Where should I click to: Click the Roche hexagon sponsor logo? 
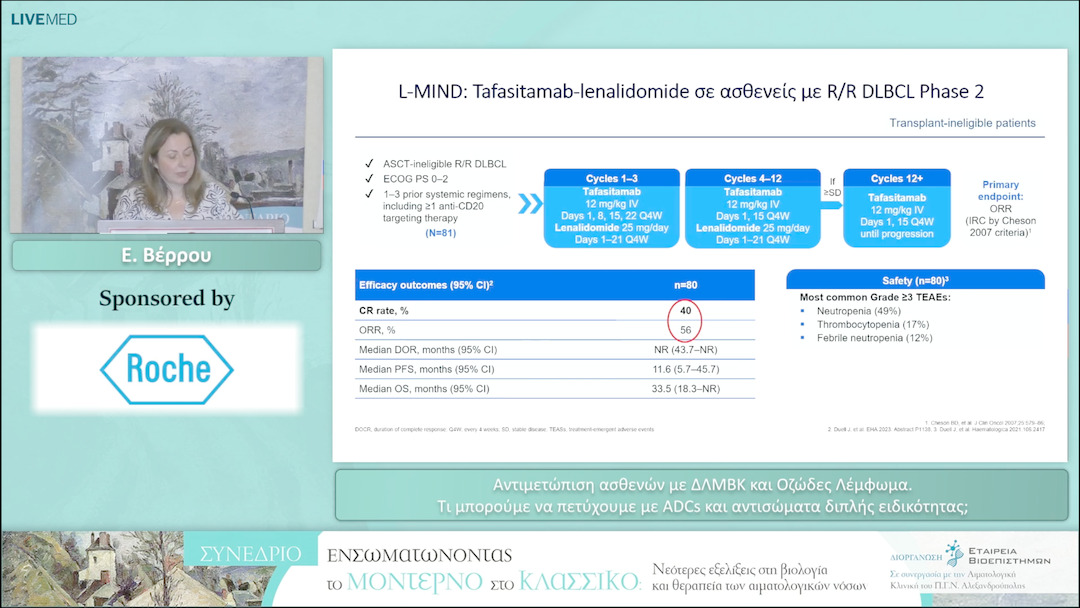[x=167, y=370]
